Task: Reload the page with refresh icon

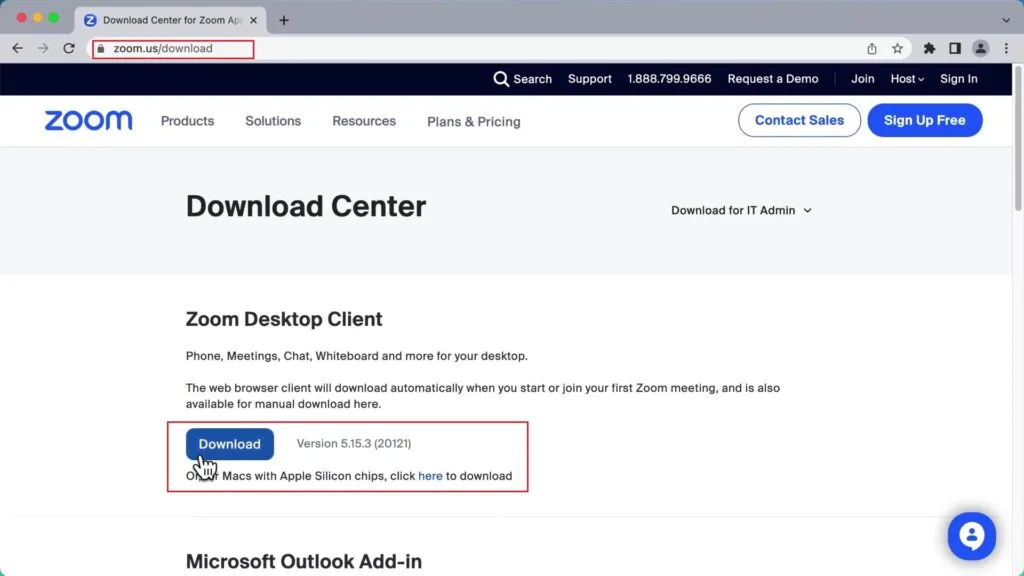Action: click(69, 48)
